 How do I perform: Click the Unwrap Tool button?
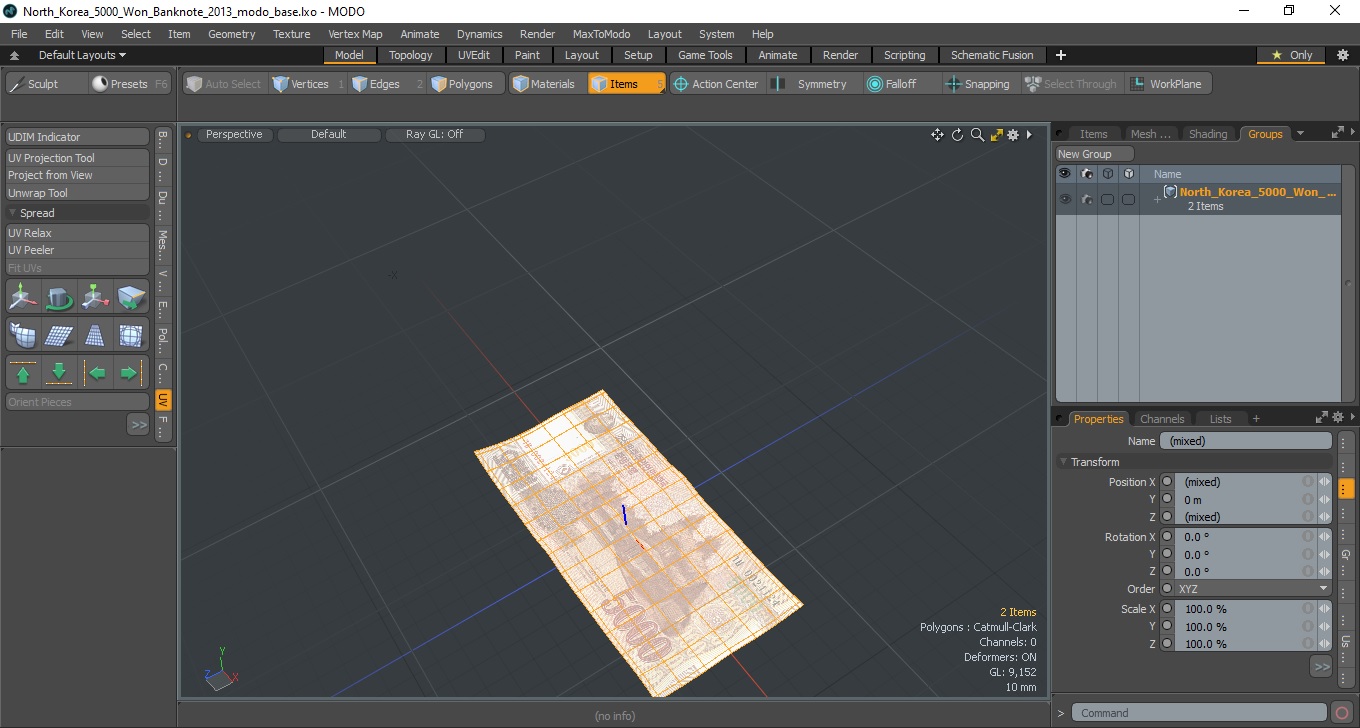[x=78, y=193]
